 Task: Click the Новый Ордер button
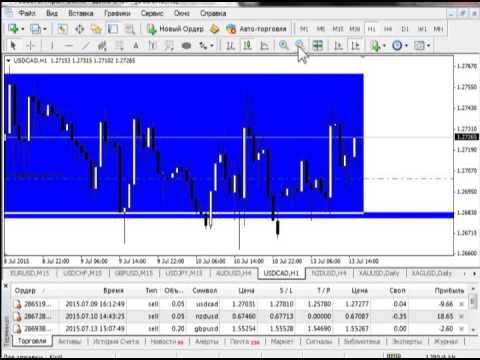tap(175, 29)
